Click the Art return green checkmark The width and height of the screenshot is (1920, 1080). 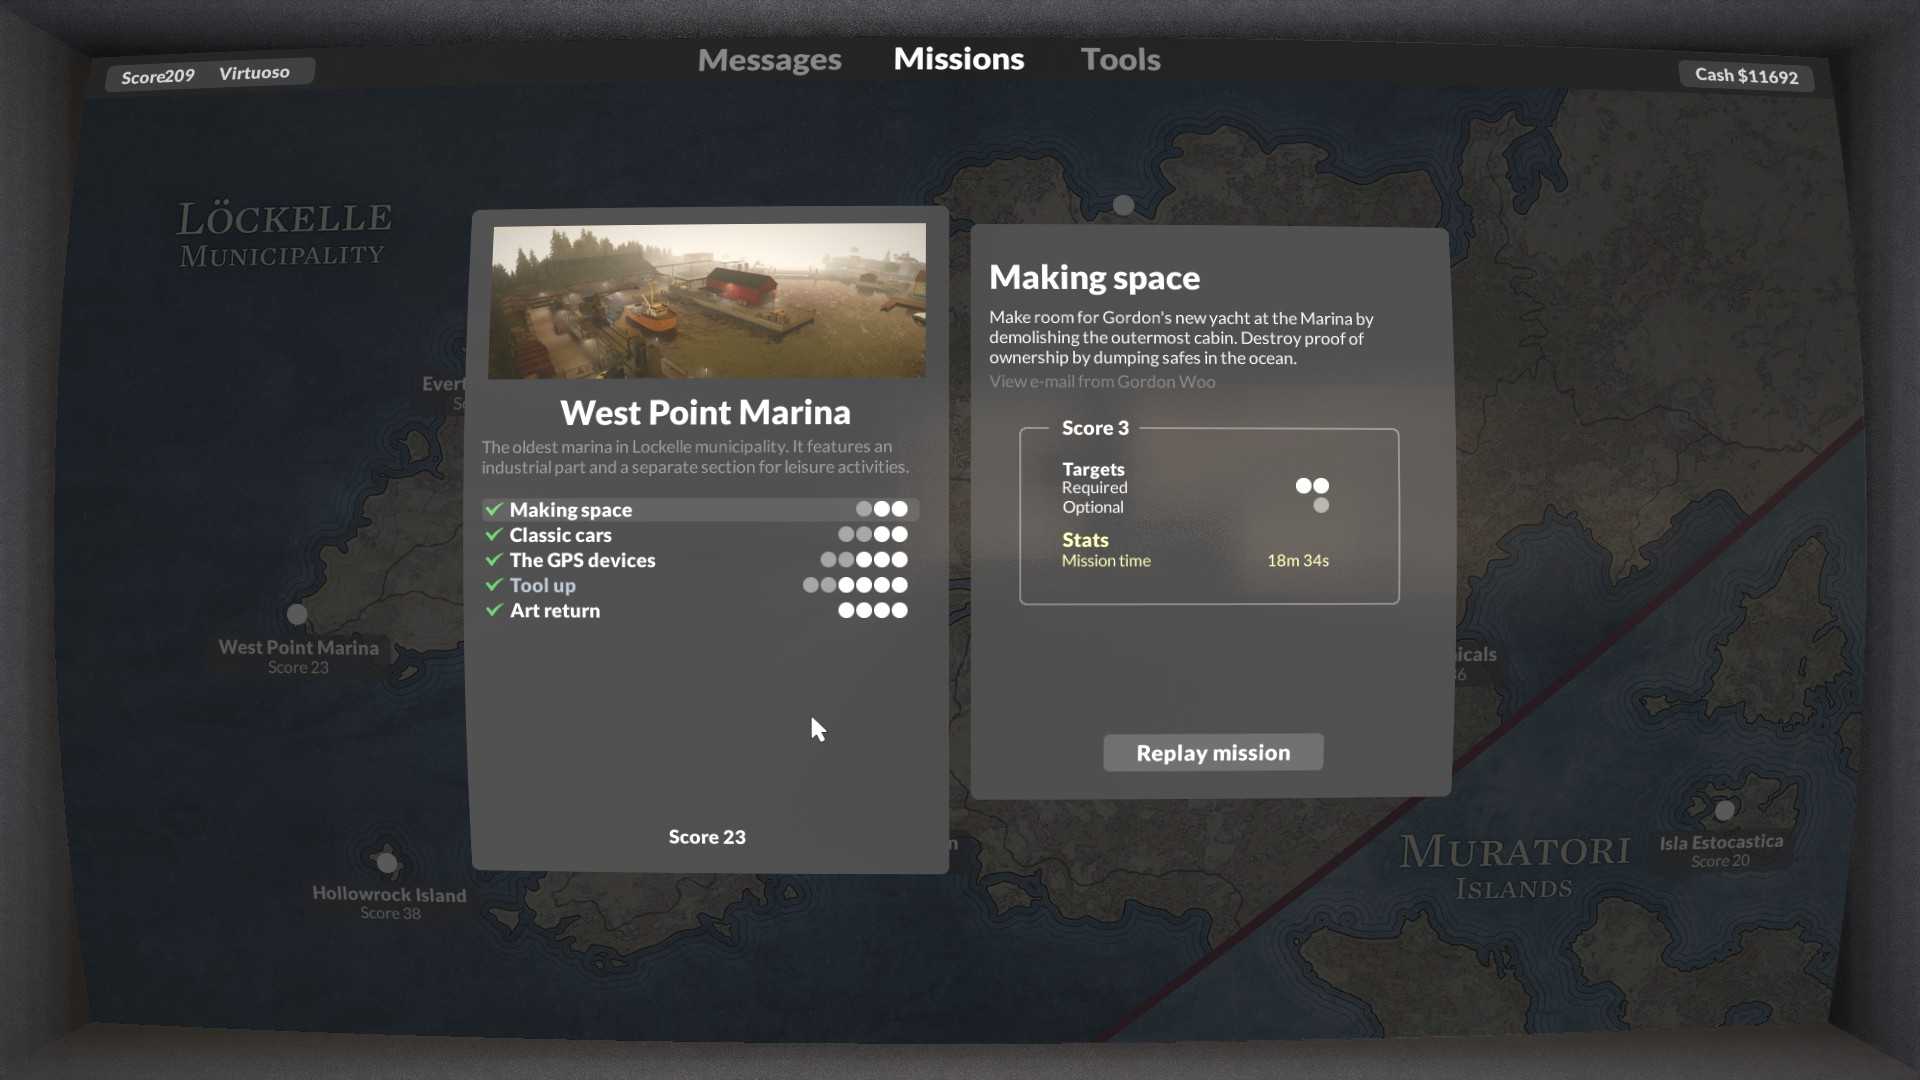pos(494,610)
